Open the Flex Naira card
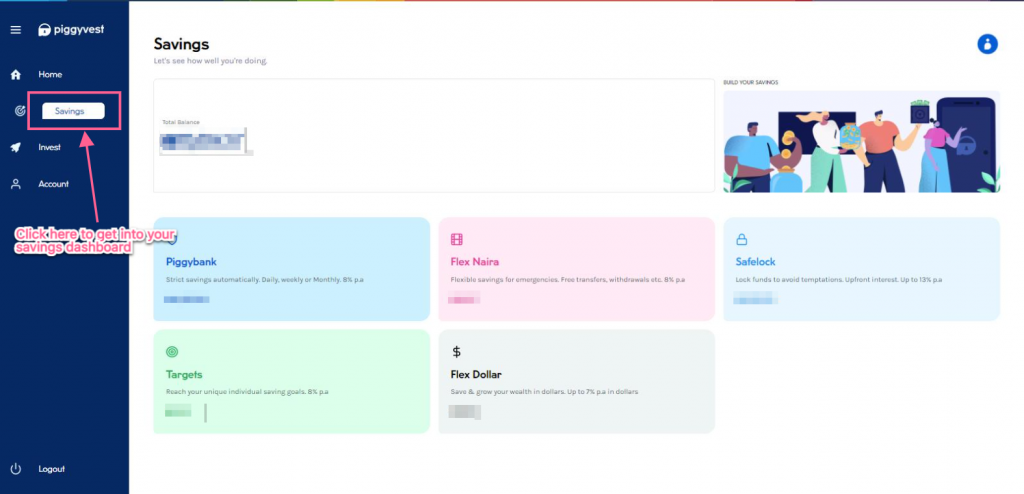The width and height of the screenshot is (1024, 494). [577, 269]
